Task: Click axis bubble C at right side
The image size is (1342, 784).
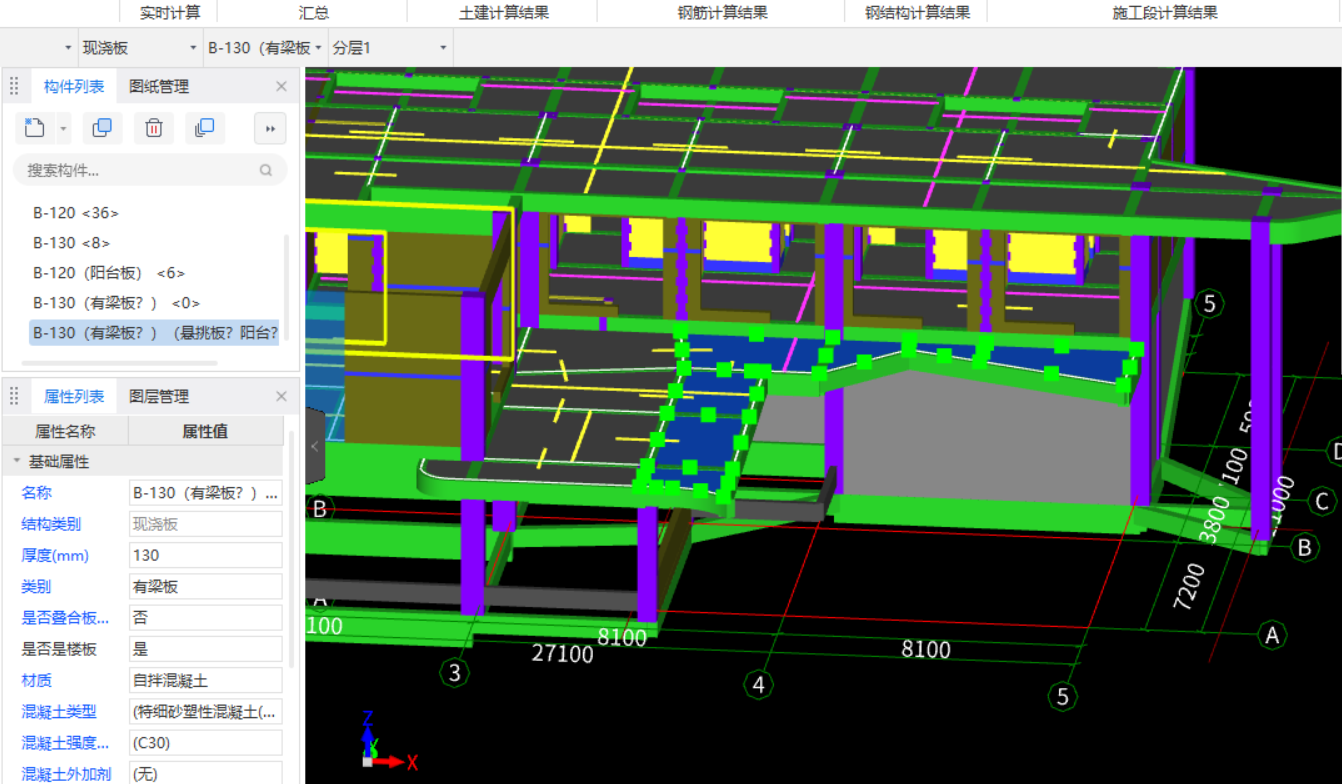Action: coord(1321,502)
